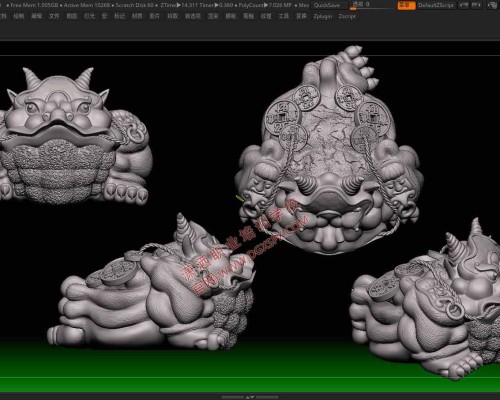Open the 绘制 (Draw) menu

(19, 16)
